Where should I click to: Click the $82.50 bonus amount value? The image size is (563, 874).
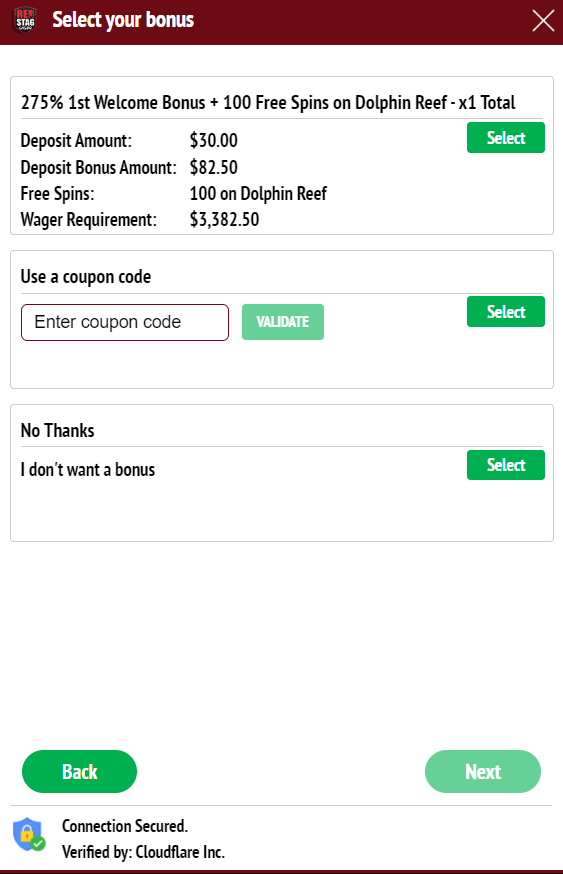(x=213, y=167)
